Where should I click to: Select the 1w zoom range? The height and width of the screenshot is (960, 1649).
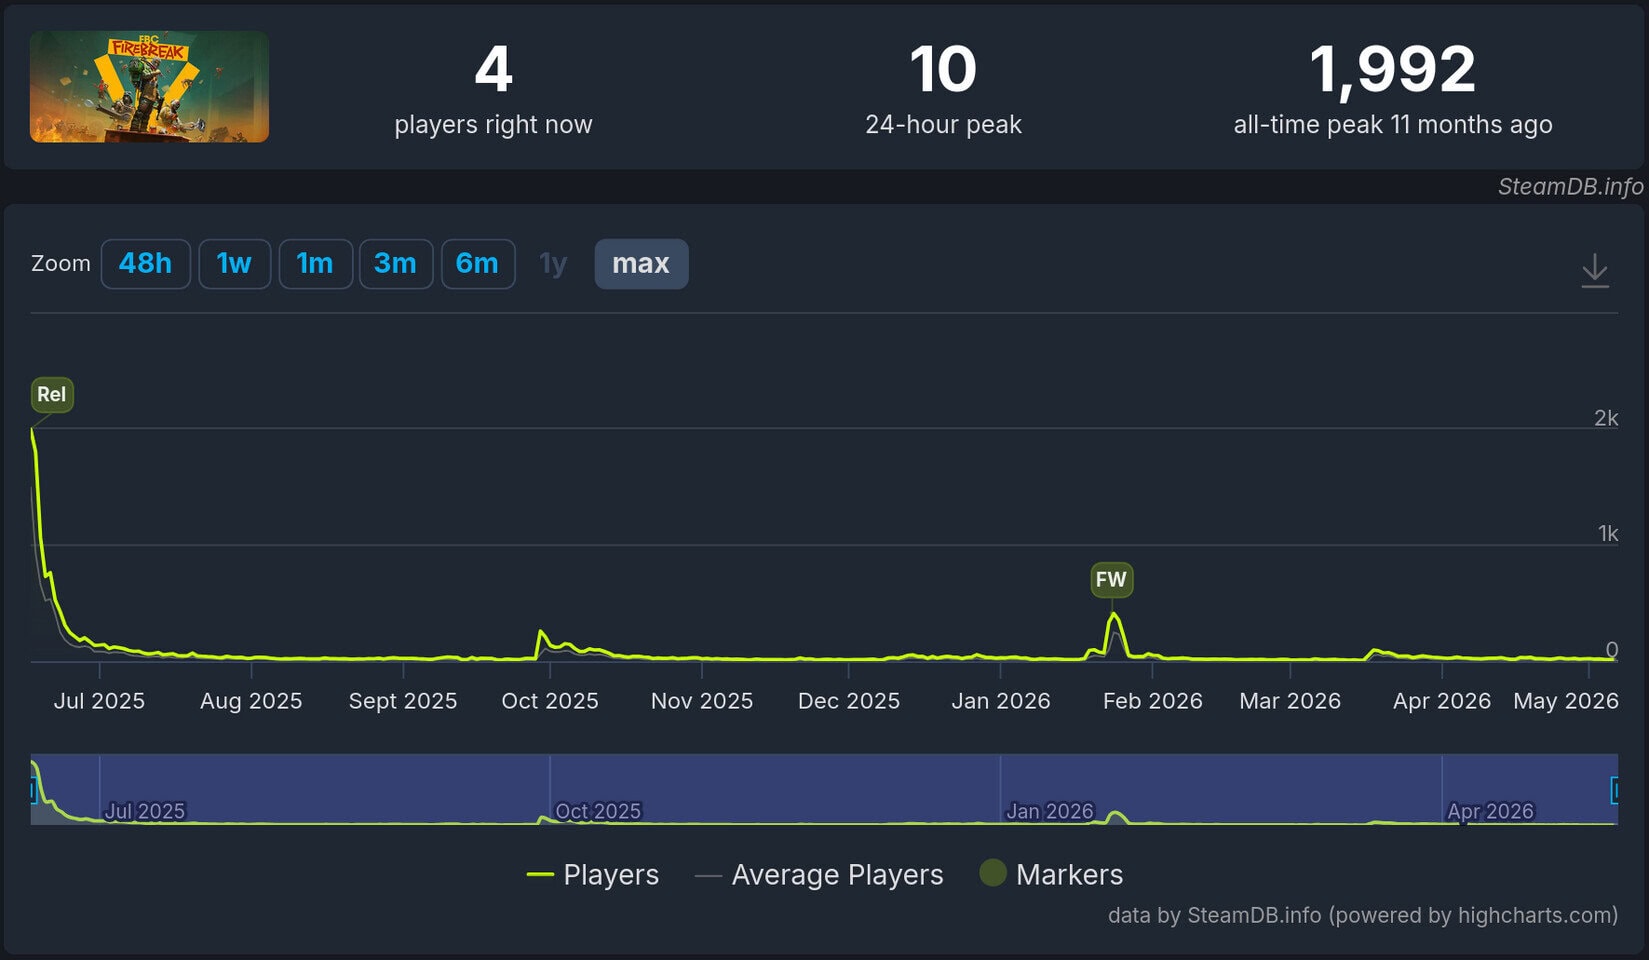tap(234, 264)
